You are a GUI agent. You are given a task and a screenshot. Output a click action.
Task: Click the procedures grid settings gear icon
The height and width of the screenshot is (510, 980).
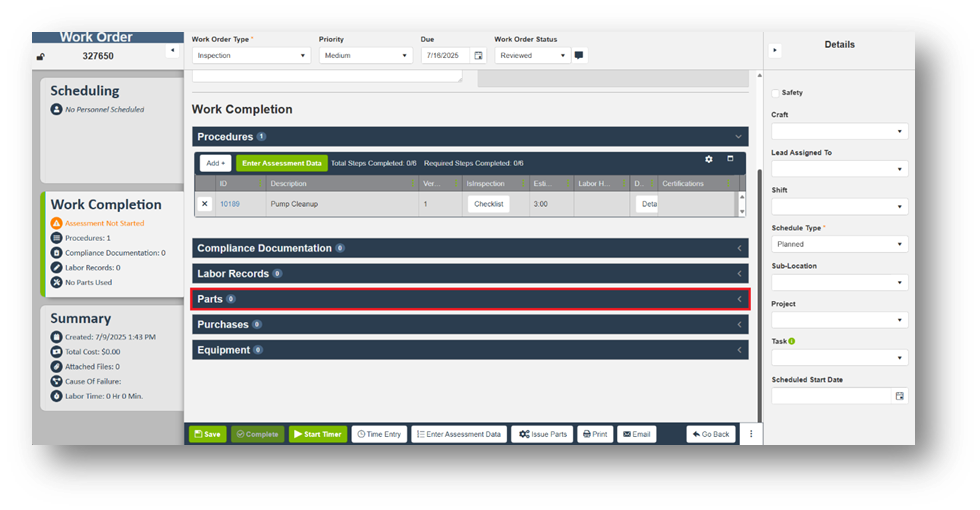(709, 159)
